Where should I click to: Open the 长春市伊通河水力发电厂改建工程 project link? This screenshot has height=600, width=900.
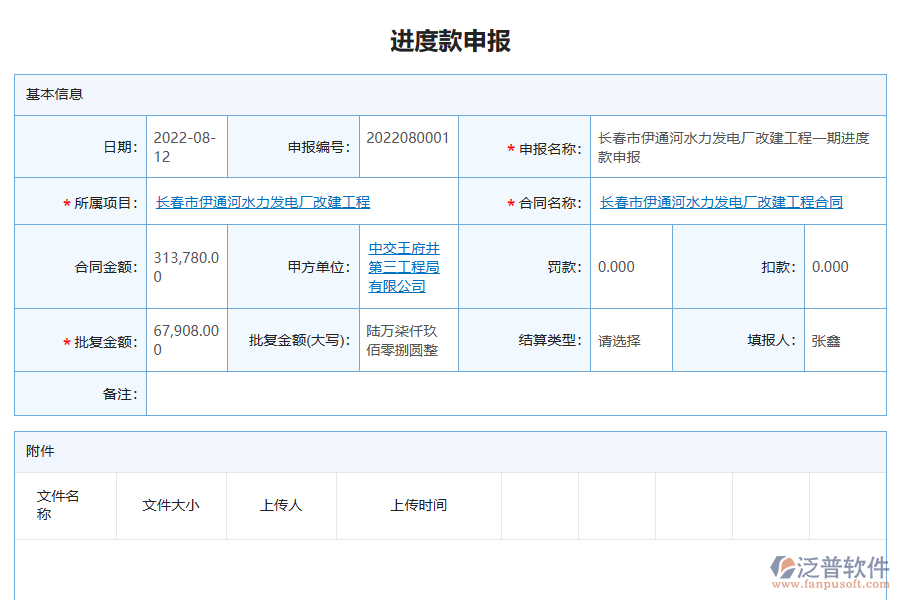262,203
